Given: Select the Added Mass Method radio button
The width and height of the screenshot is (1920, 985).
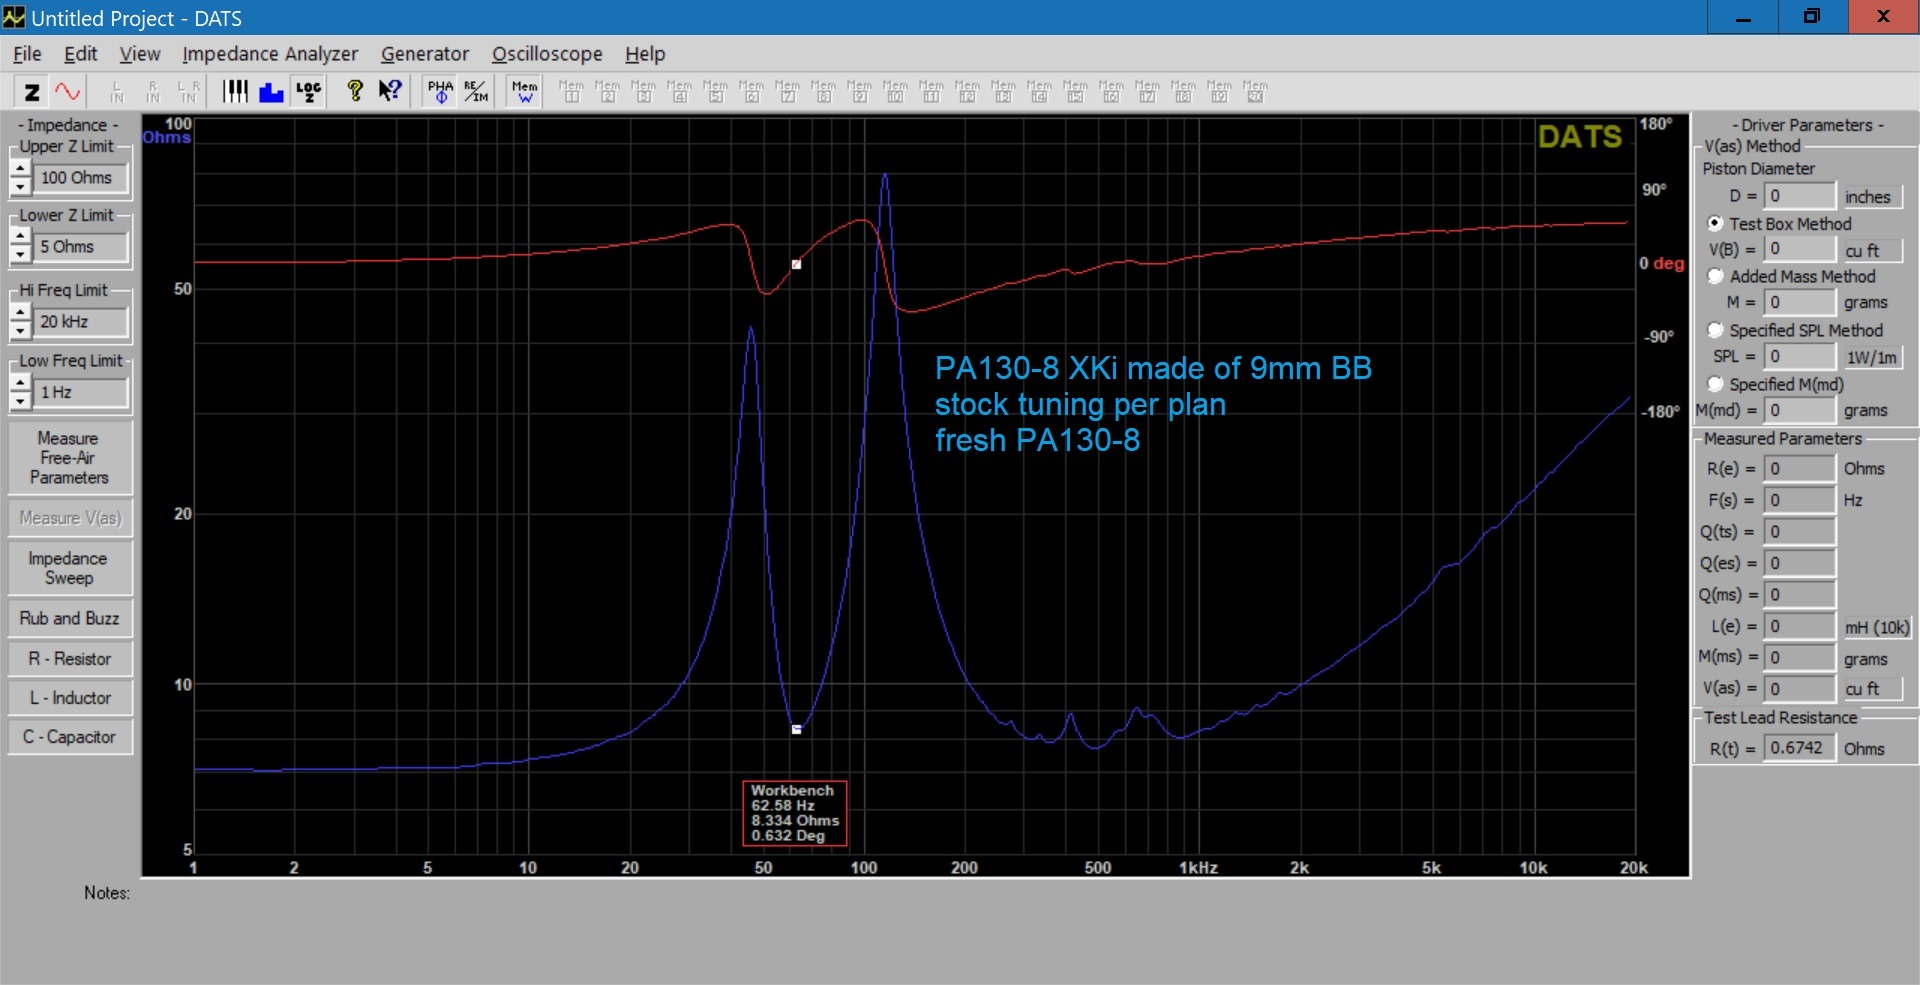Looking at the screenshot, I should pyautogui.click(x=1715, y=276).
